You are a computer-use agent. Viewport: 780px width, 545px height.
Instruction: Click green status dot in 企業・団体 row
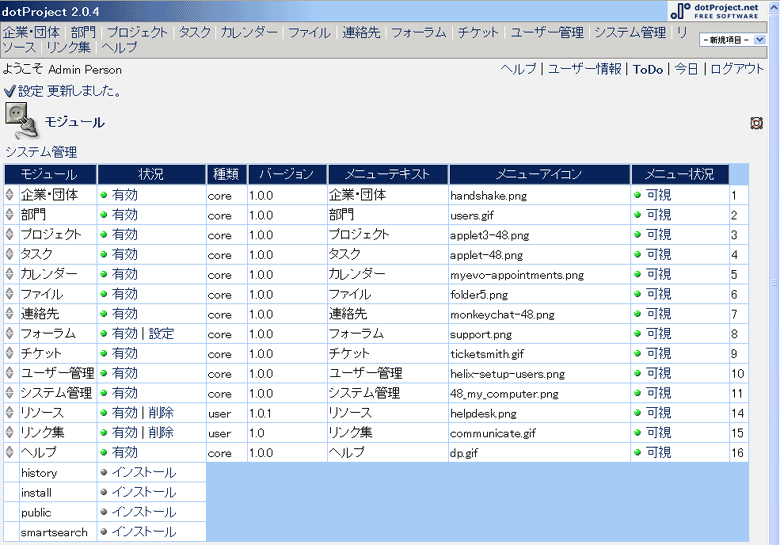click(x=104, y=195)
